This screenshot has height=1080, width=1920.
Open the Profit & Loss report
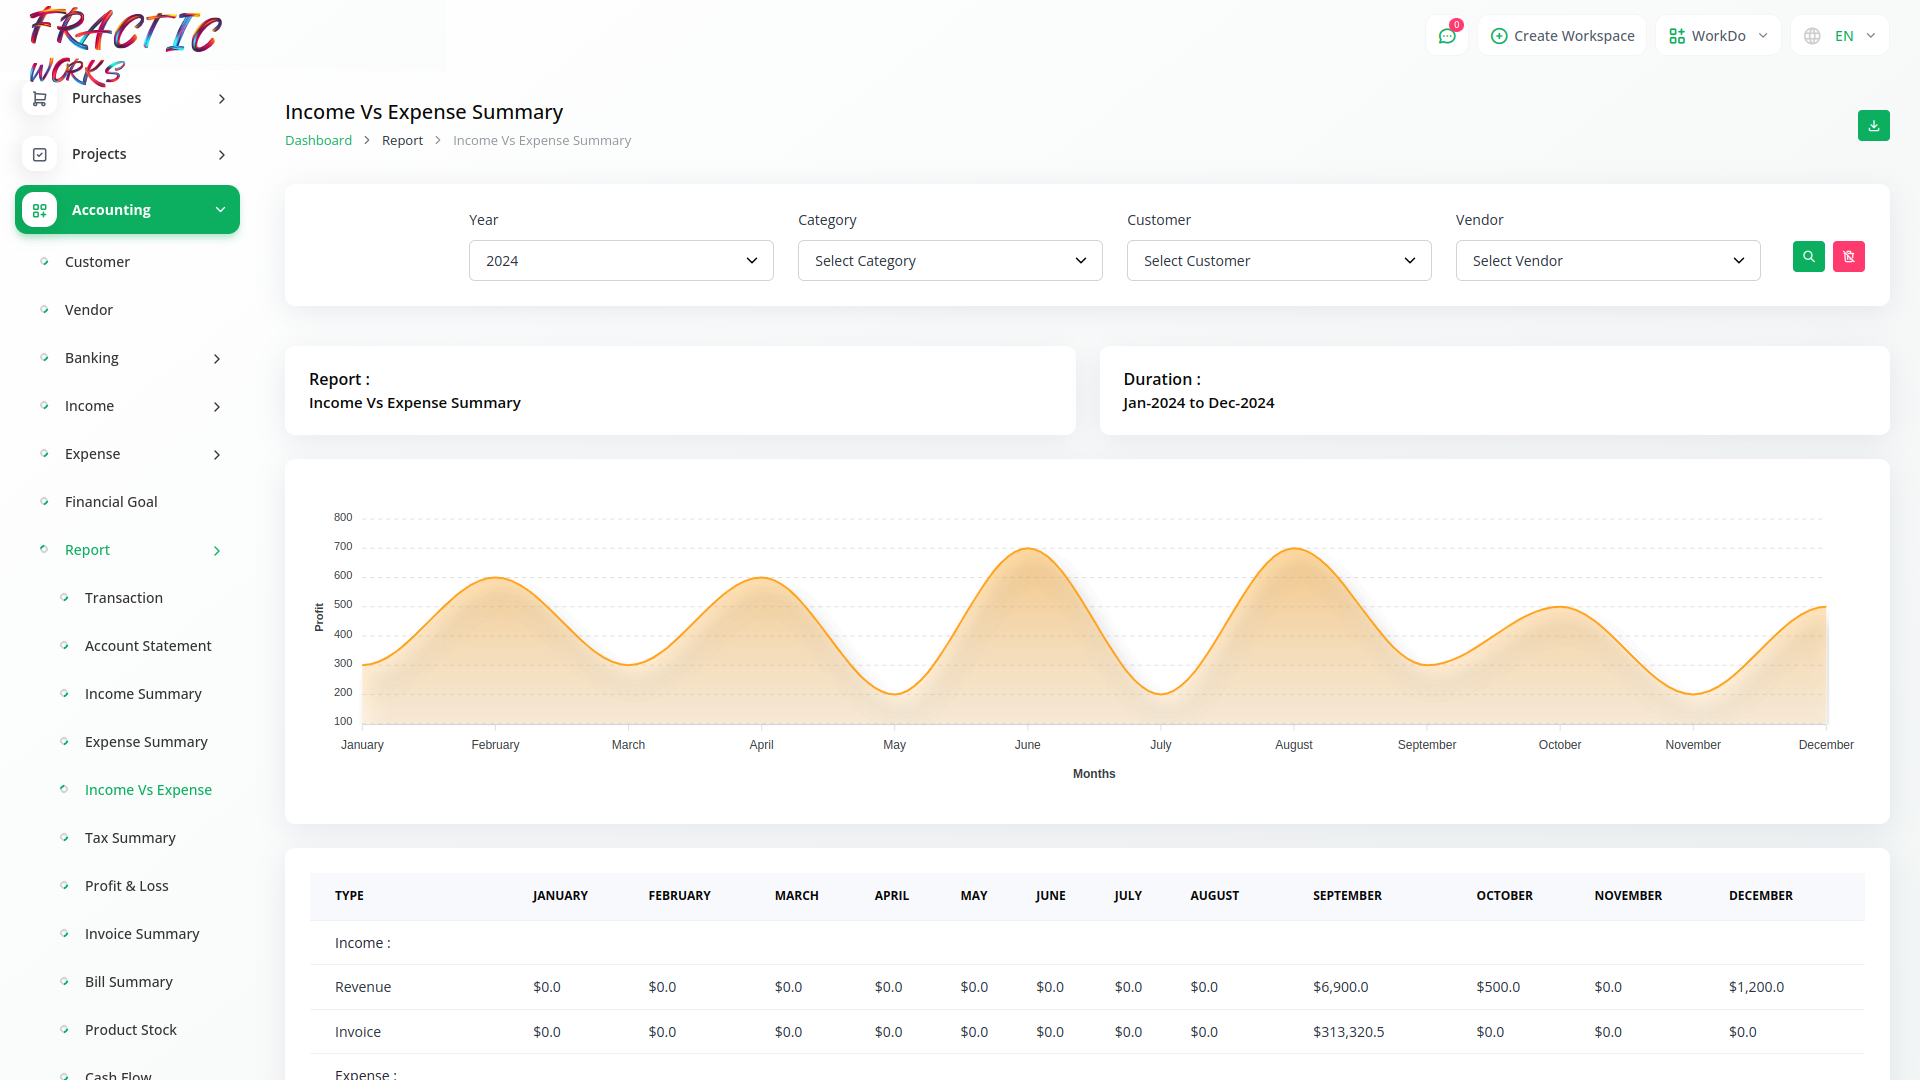127,886
